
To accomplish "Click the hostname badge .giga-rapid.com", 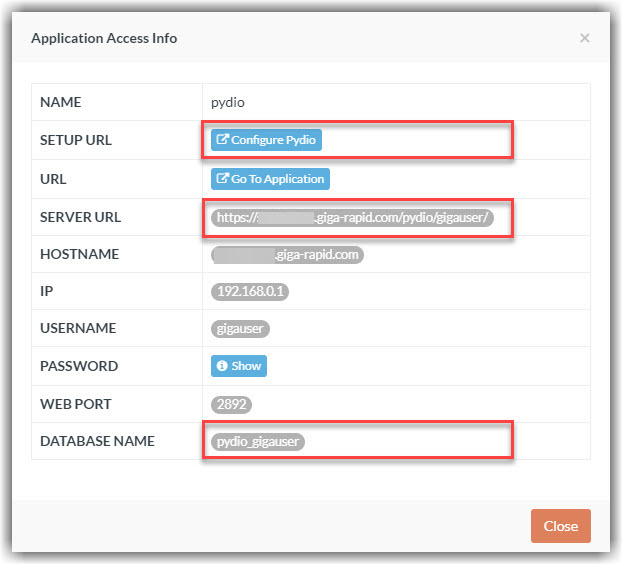I will coord(287,255).
